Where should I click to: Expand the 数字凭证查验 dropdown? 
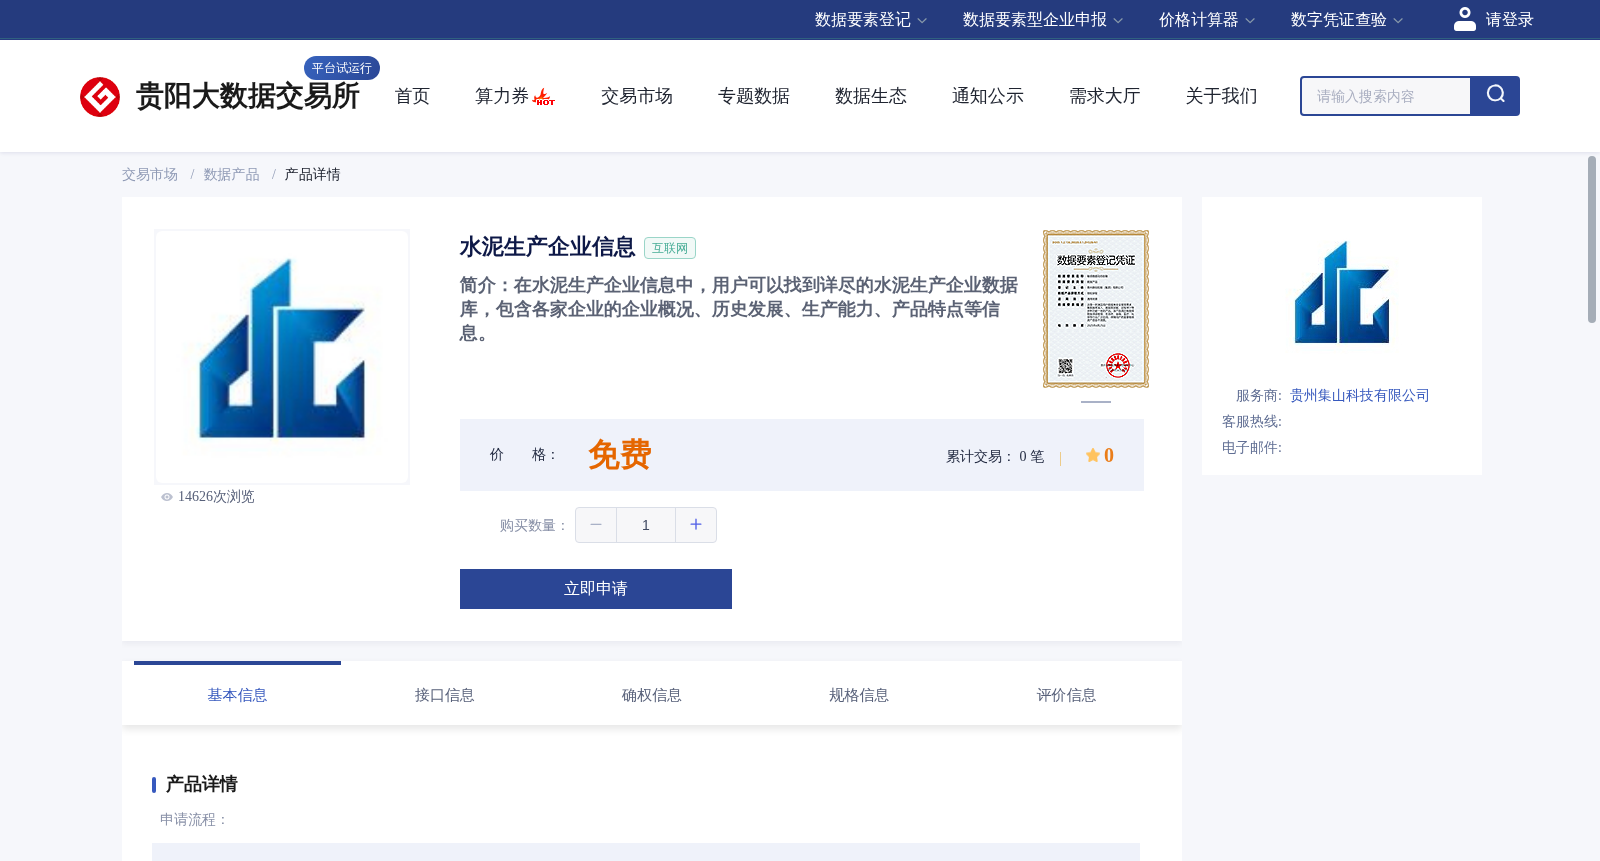(x=1347, y=20)
